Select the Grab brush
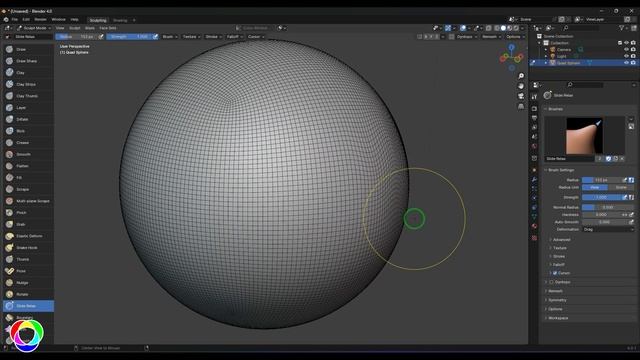The image size is (640, 360). [x=28, y=224]
